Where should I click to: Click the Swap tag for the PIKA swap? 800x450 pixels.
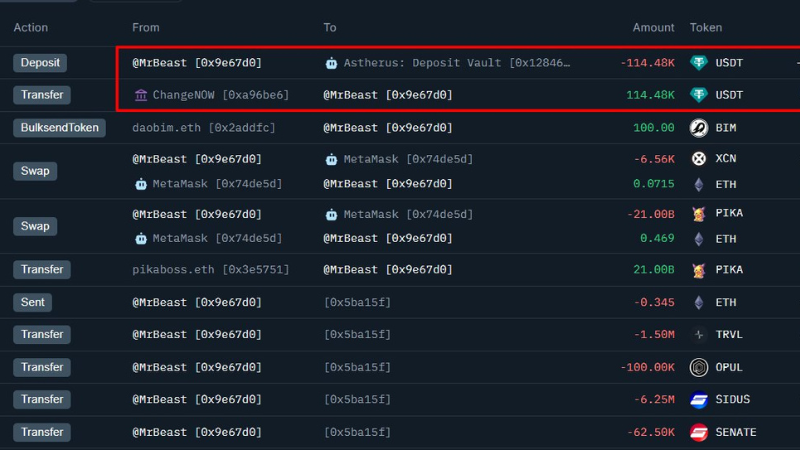point(35,226)
